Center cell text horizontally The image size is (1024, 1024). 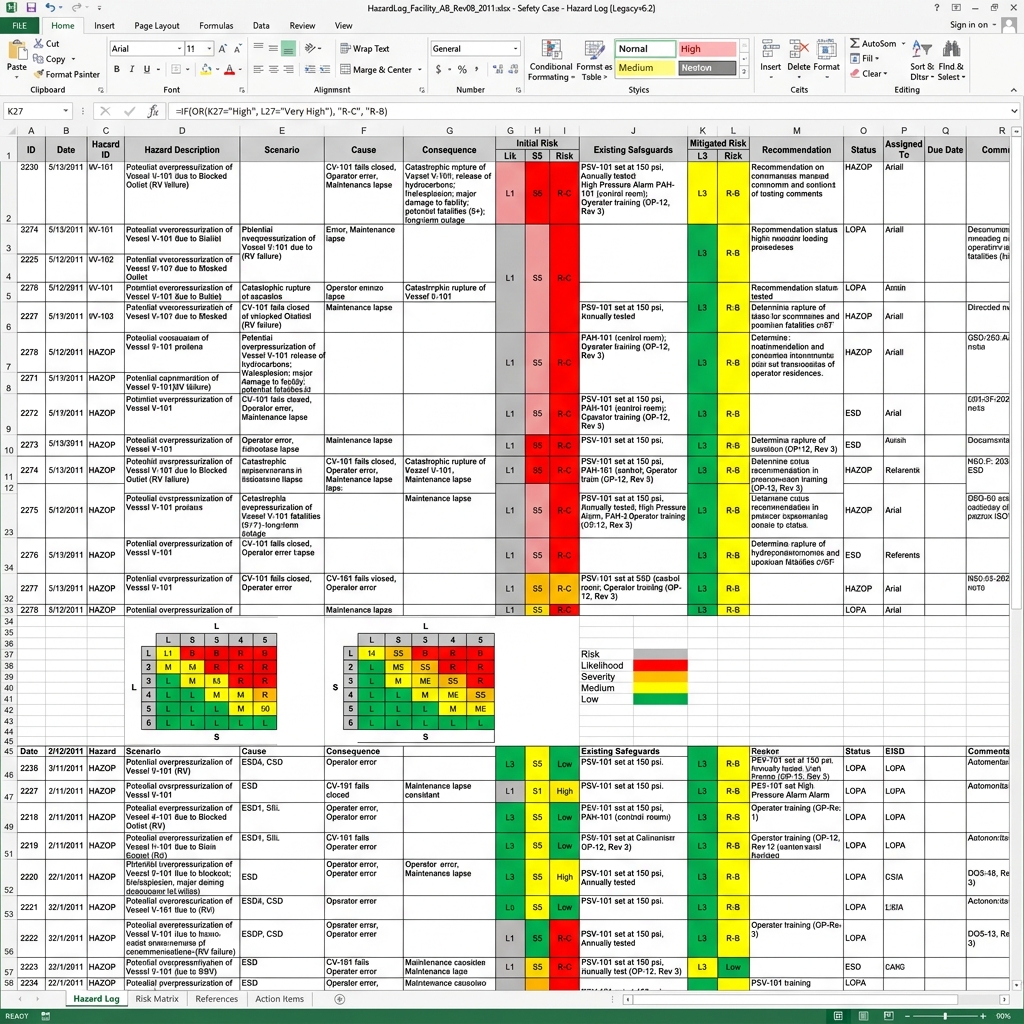click(x=273, y=69)
